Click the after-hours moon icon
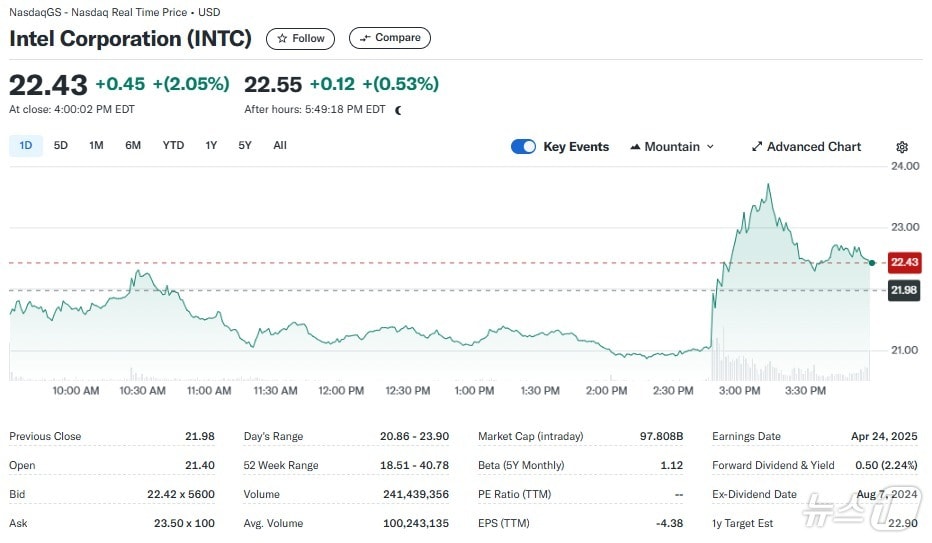Screen dimensions: 932x543 pos(398,110)
